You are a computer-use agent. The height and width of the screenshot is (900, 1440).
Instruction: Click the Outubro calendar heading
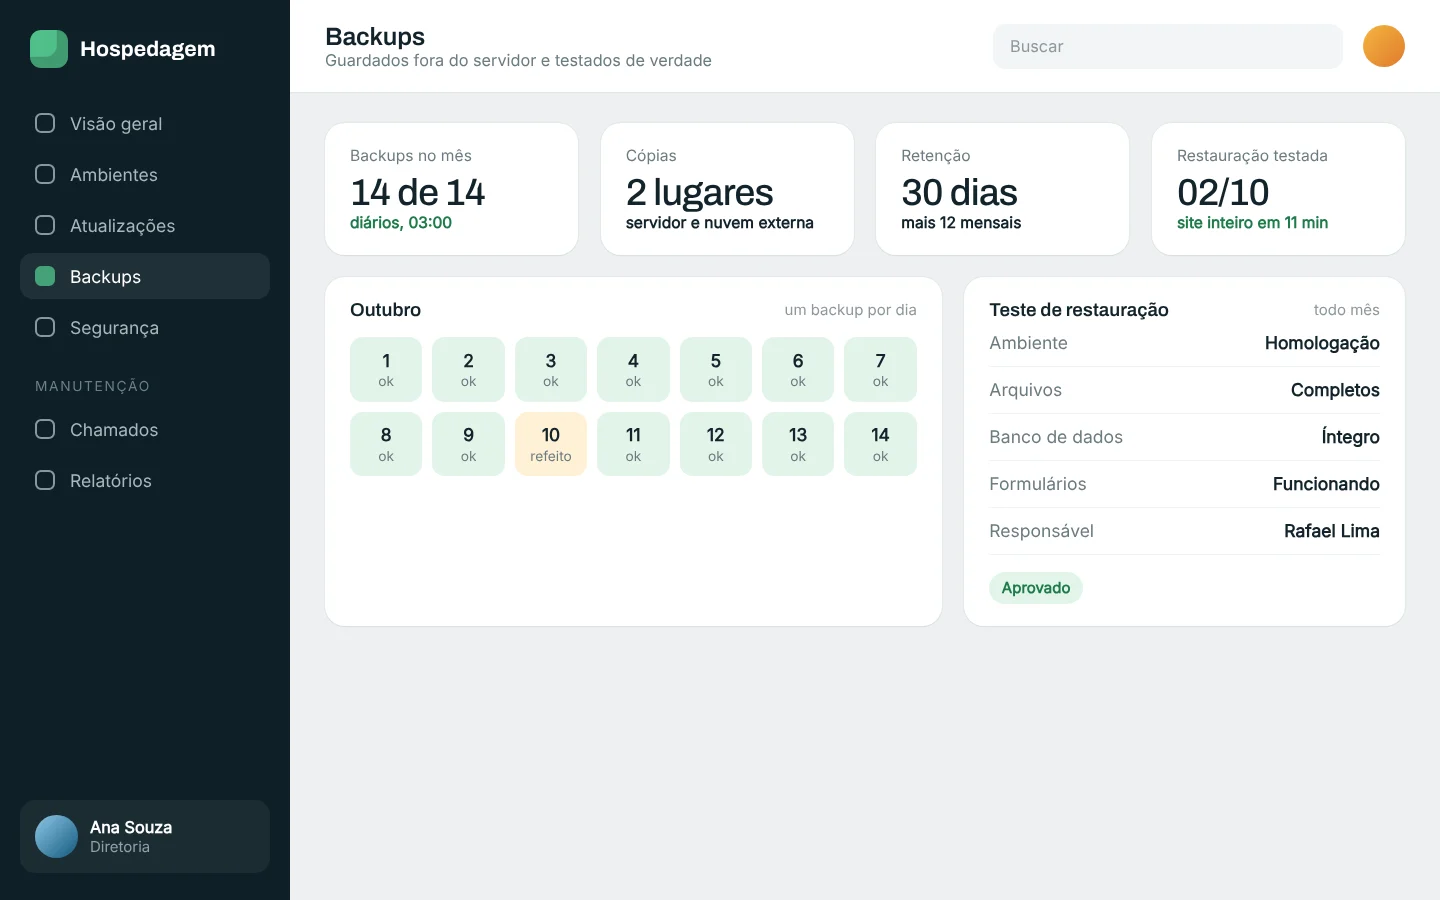[385, 310]
